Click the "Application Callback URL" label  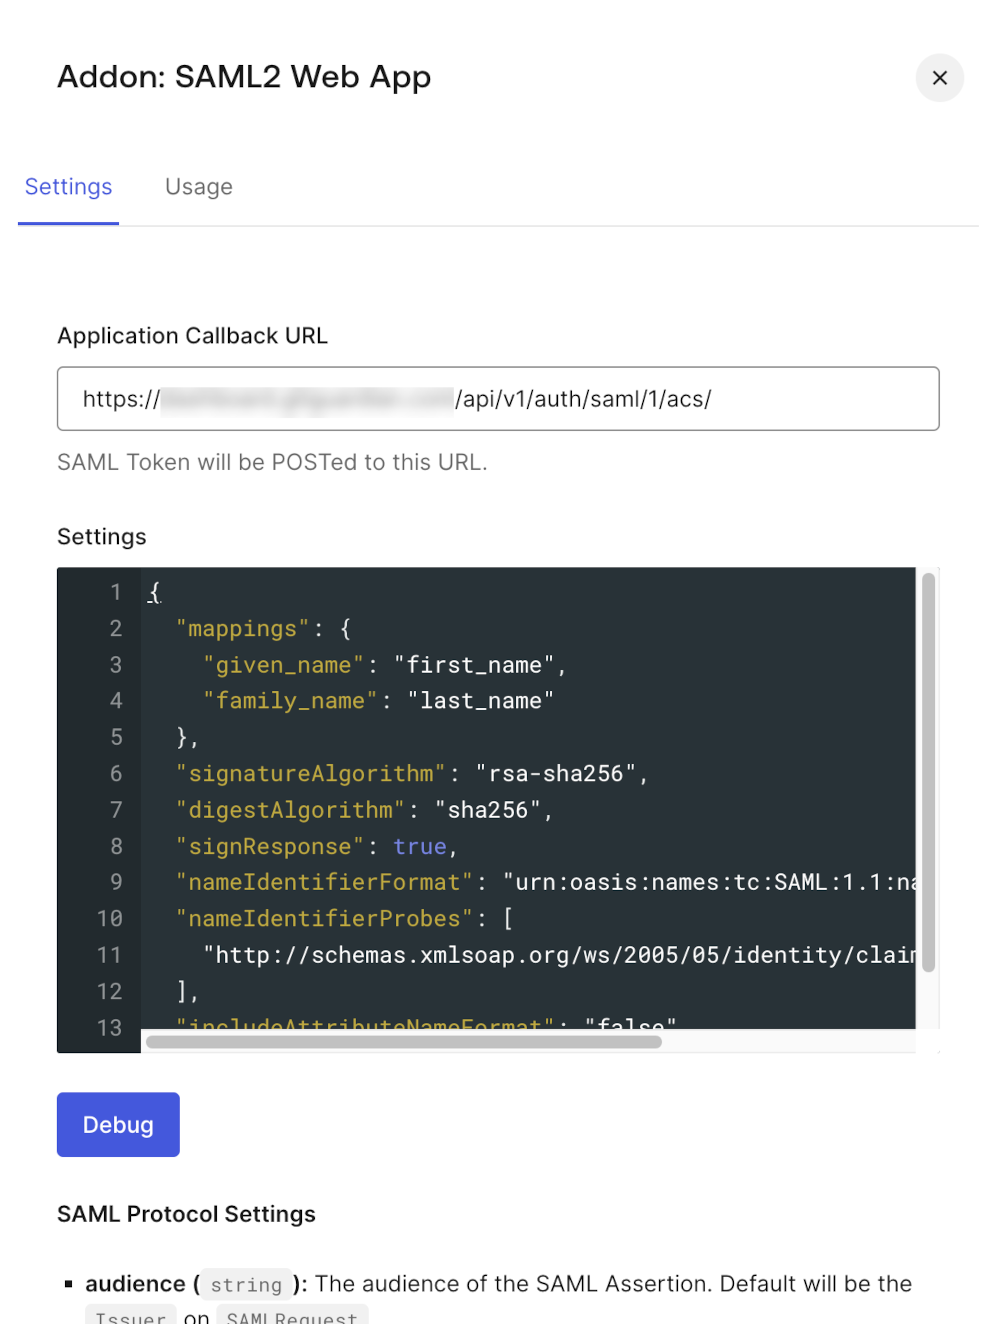(x=192, y=336)
